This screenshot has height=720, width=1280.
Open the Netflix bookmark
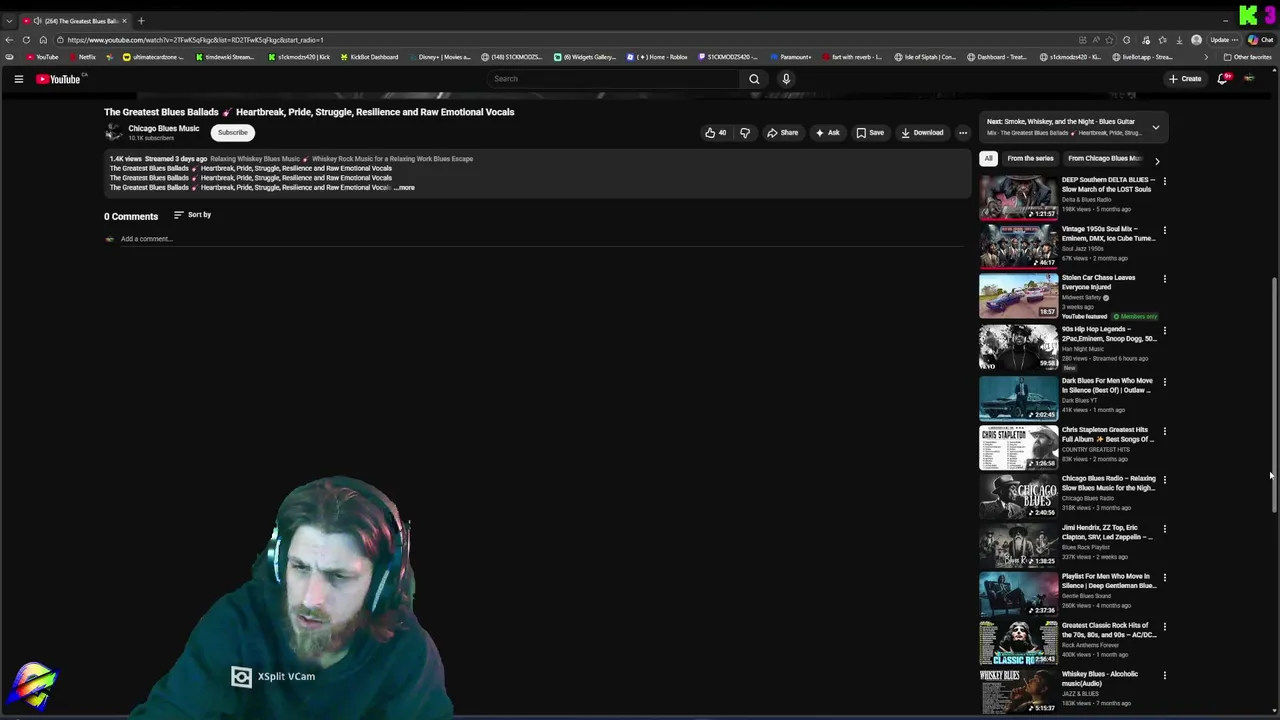coord(82,57)
